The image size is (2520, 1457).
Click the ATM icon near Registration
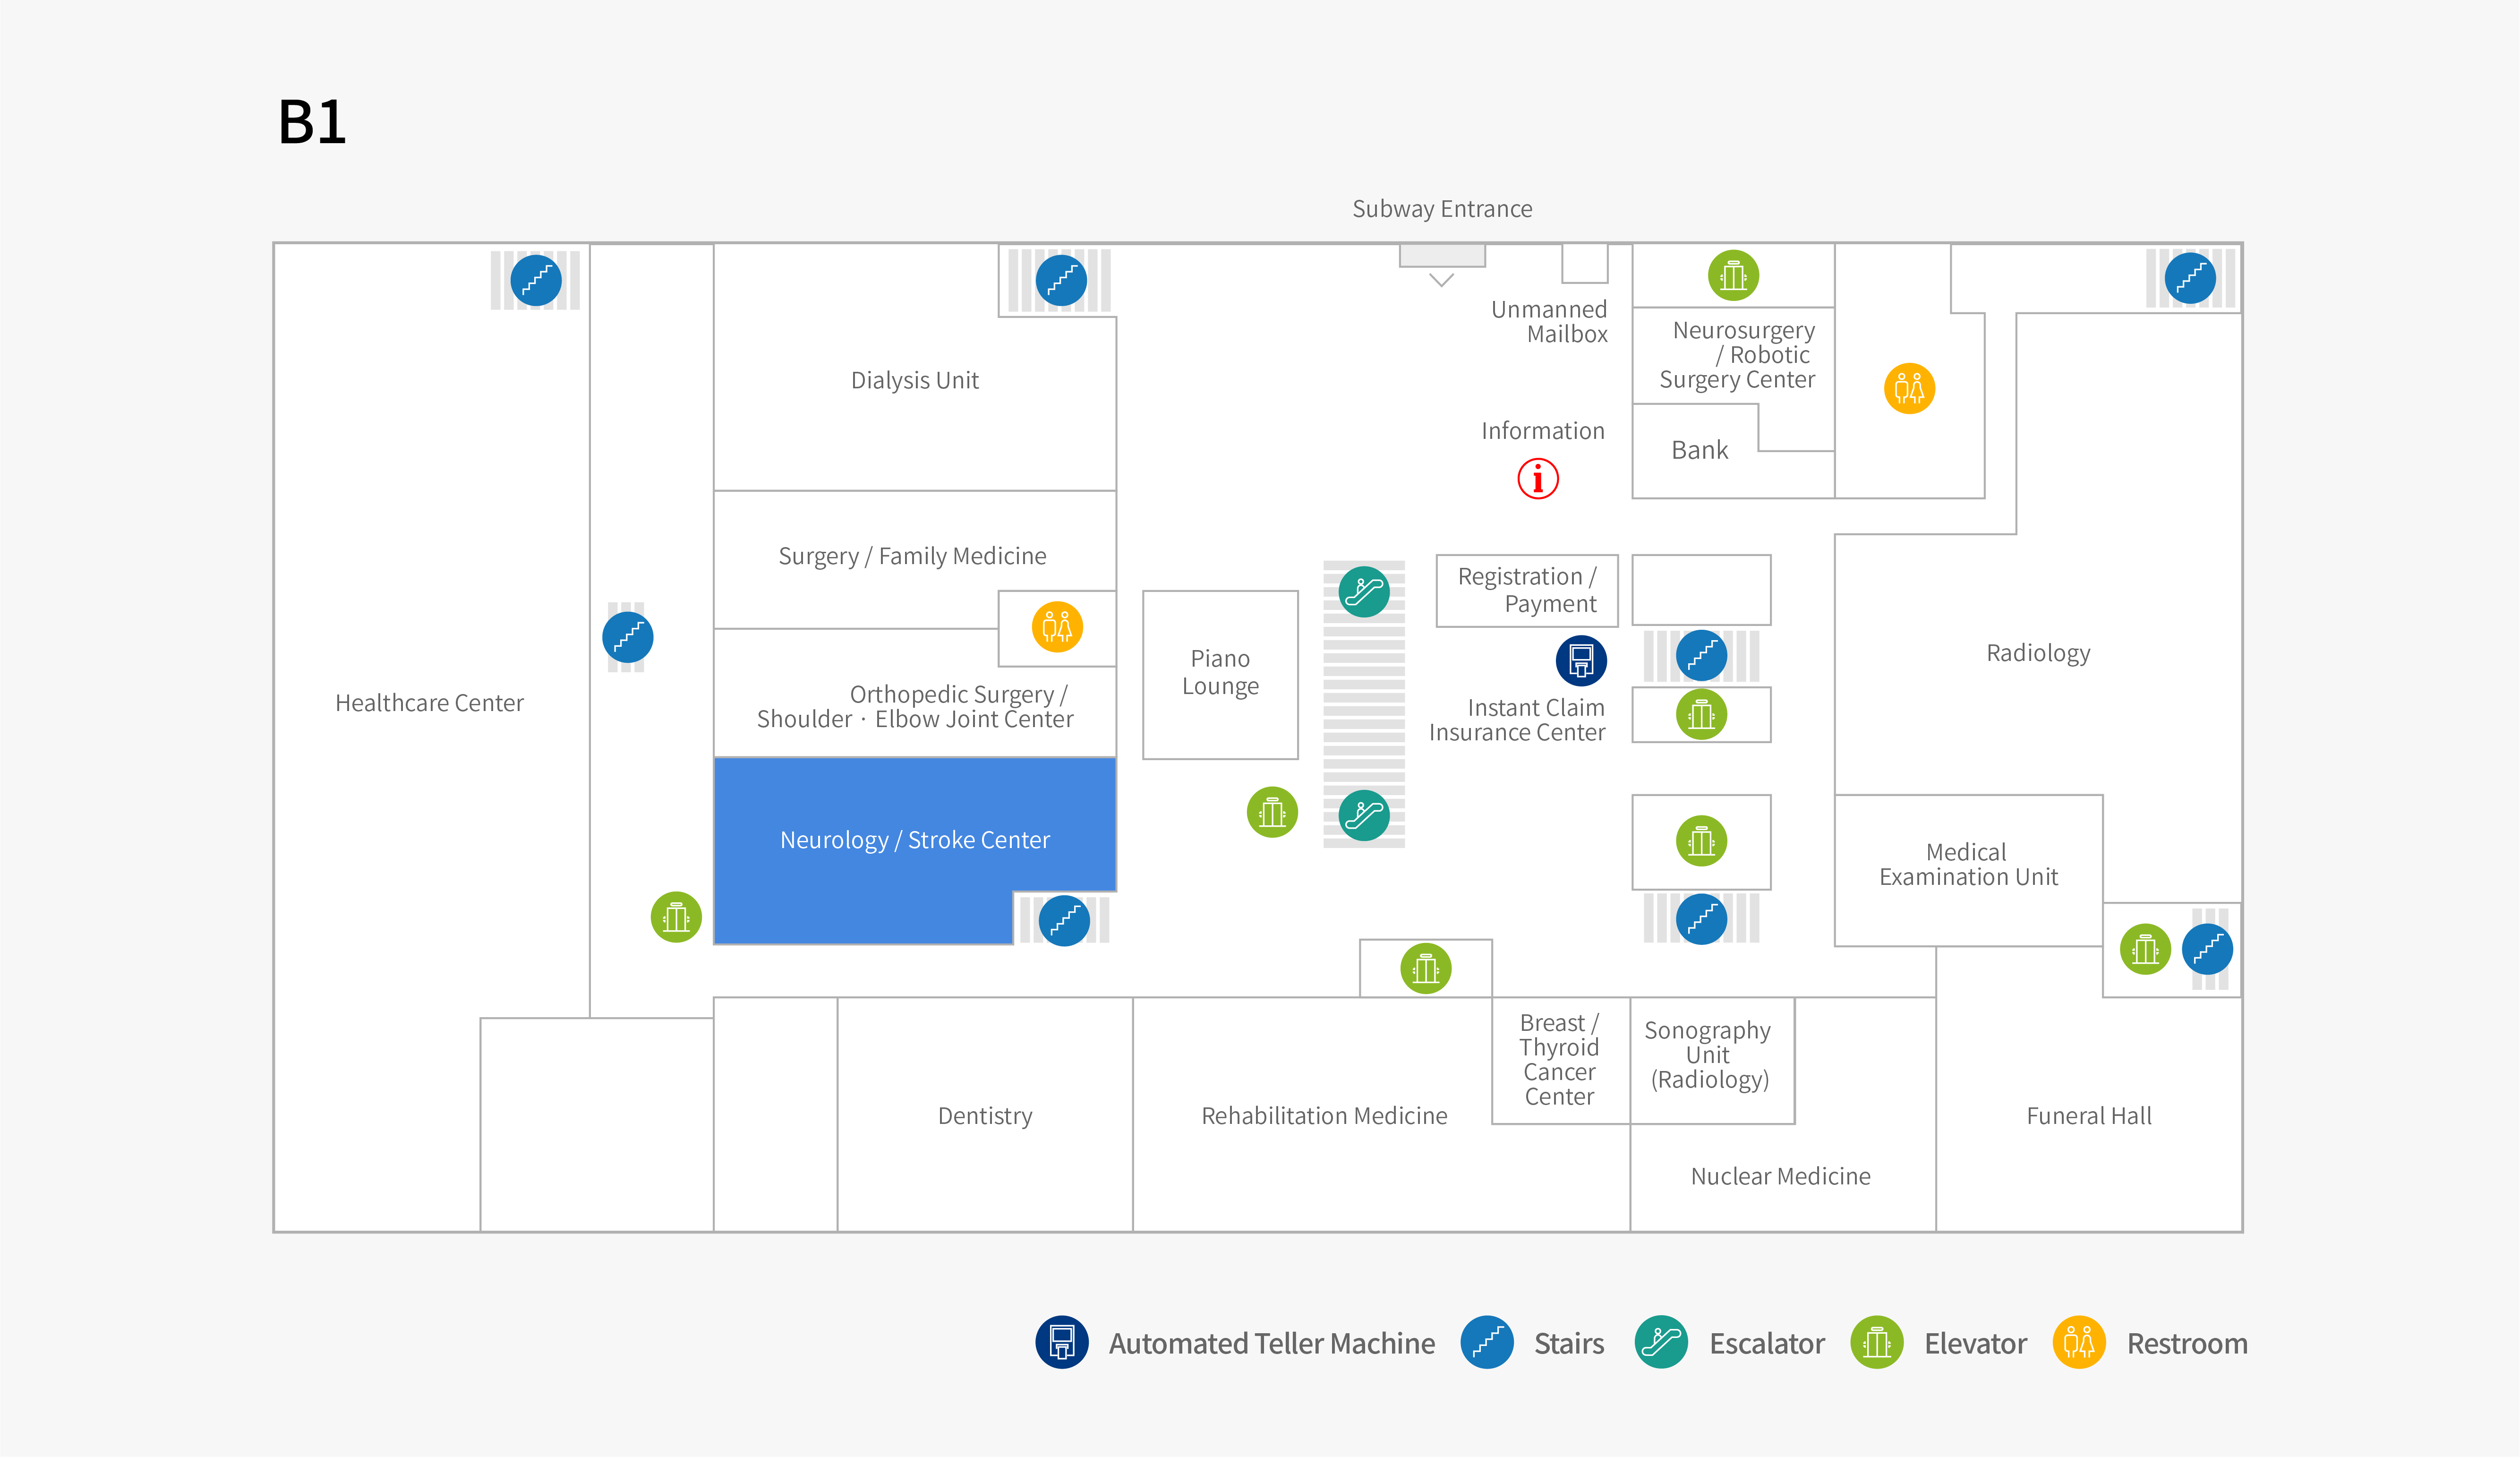pyautogui.click(x=1581, y=661)
